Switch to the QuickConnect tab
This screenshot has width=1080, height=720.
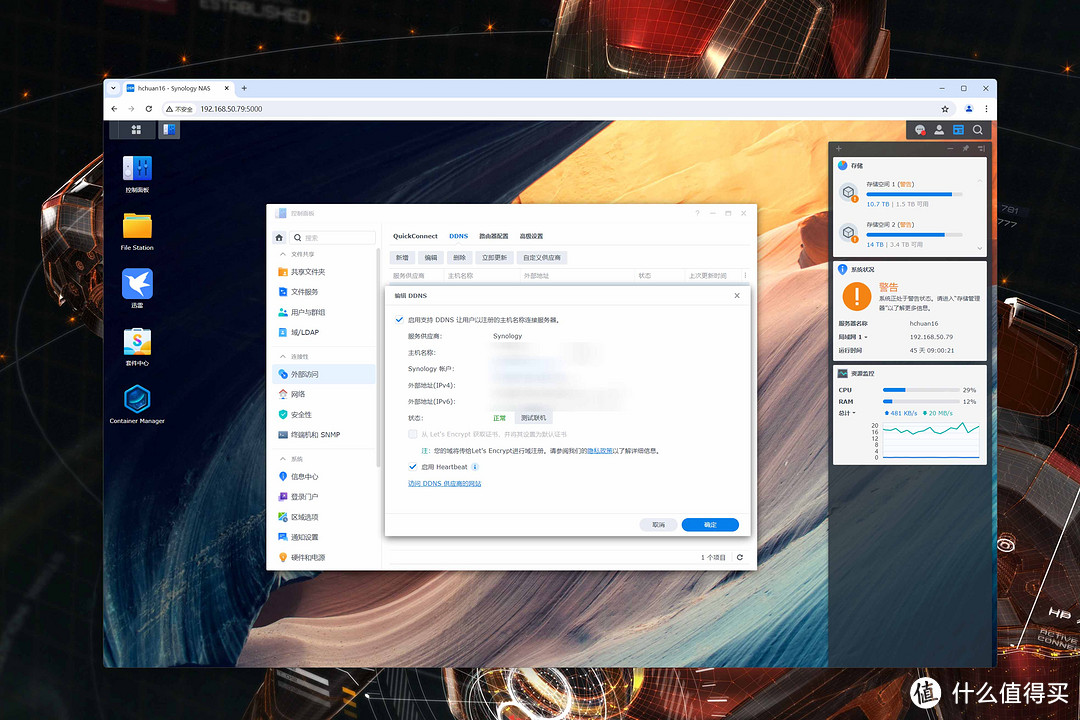pyautogui.click(x=415, y=236)
